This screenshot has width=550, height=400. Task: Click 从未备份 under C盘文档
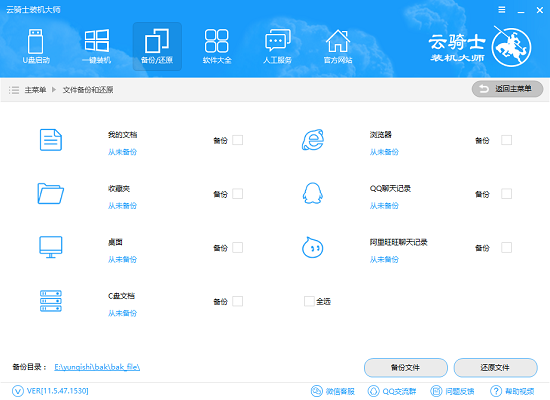(x=122, y=313)
